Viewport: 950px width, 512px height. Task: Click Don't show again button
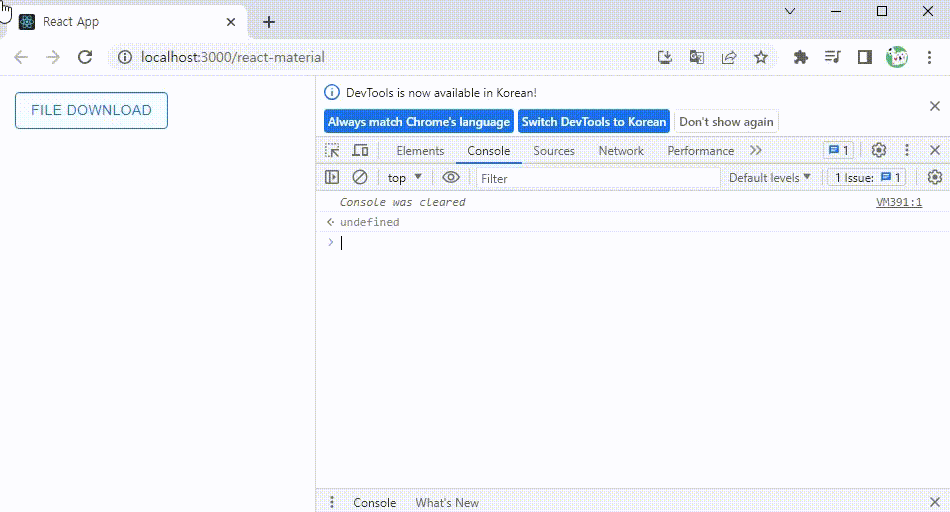click(x=726, y=122)
